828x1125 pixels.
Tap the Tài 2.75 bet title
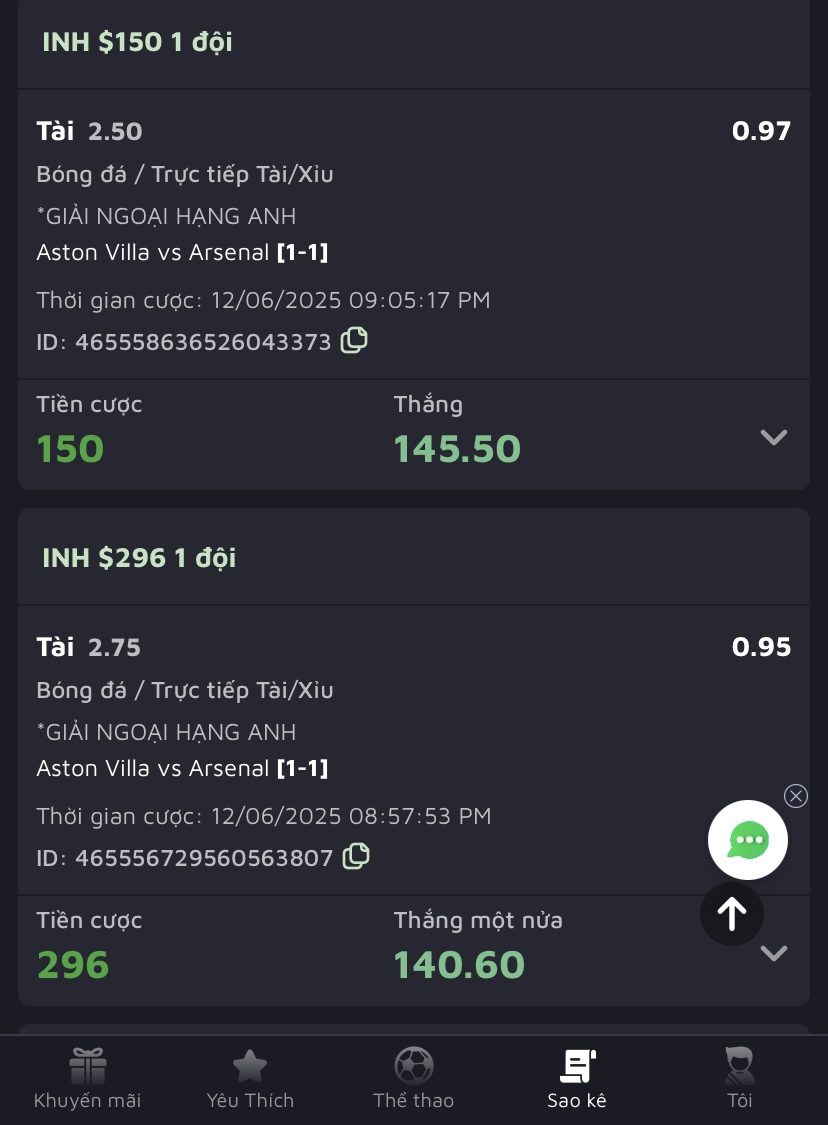coord(89,647)
